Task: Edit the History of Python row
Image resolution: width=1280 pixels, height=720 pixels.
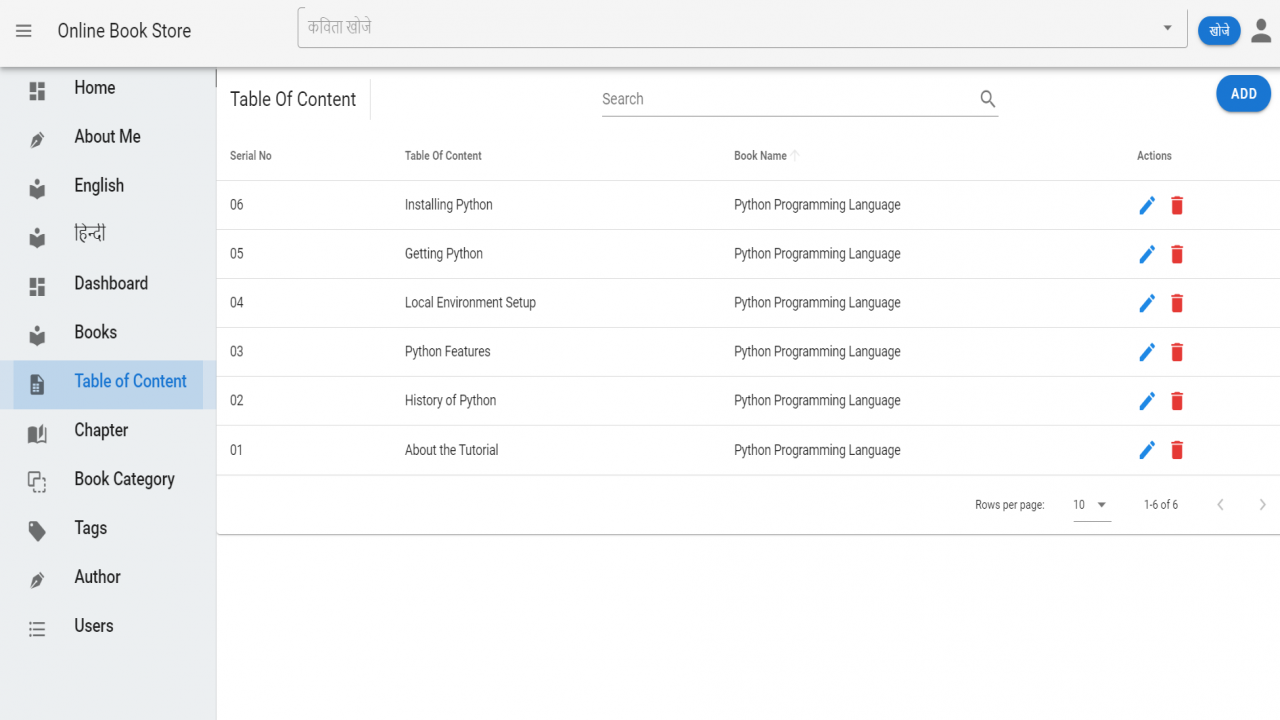Action: coord(1147,401)
